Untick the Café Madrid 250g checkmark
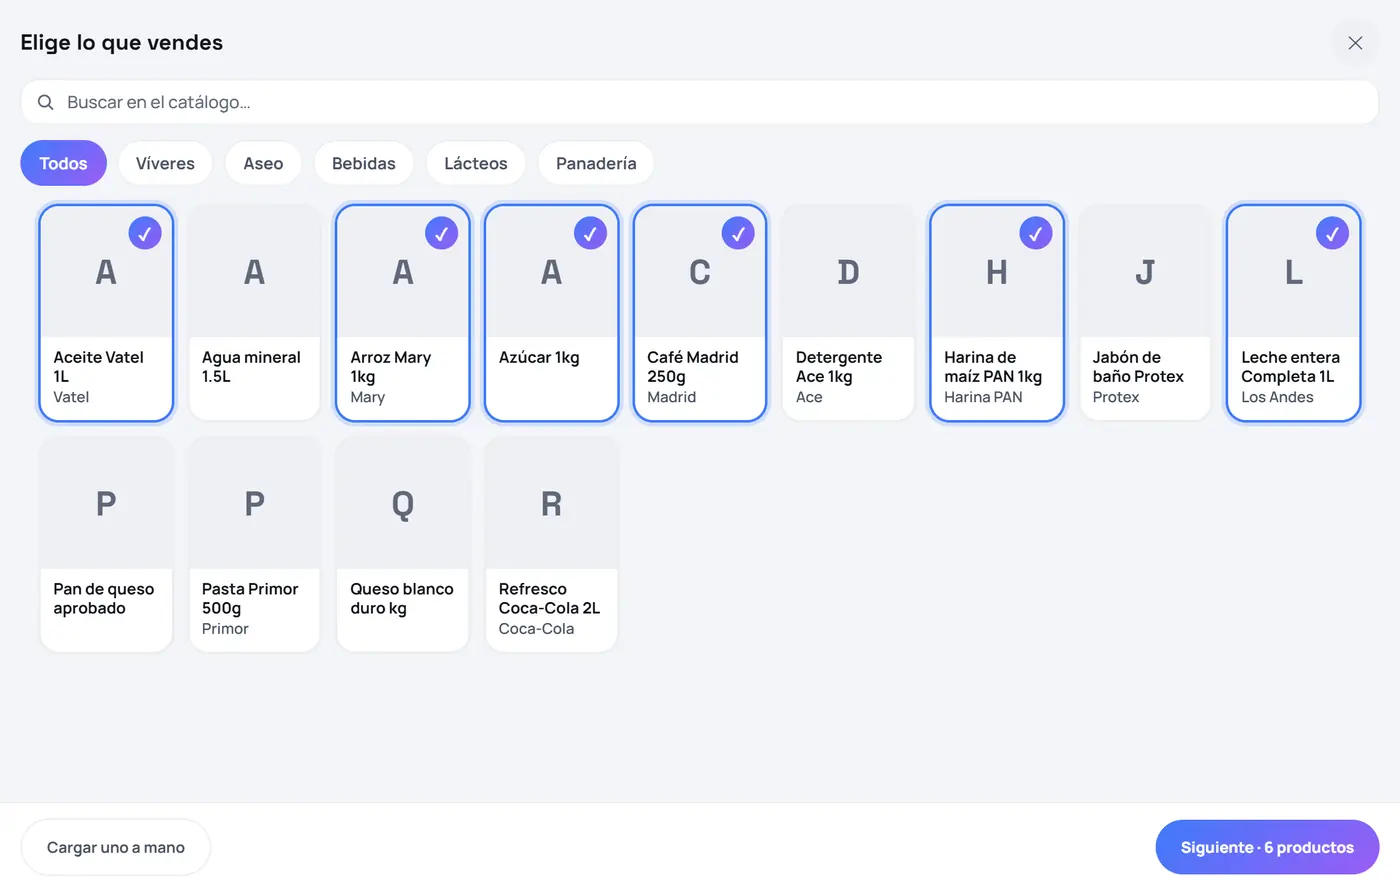This screenshot has height=891, width=1400. point(738,233)
